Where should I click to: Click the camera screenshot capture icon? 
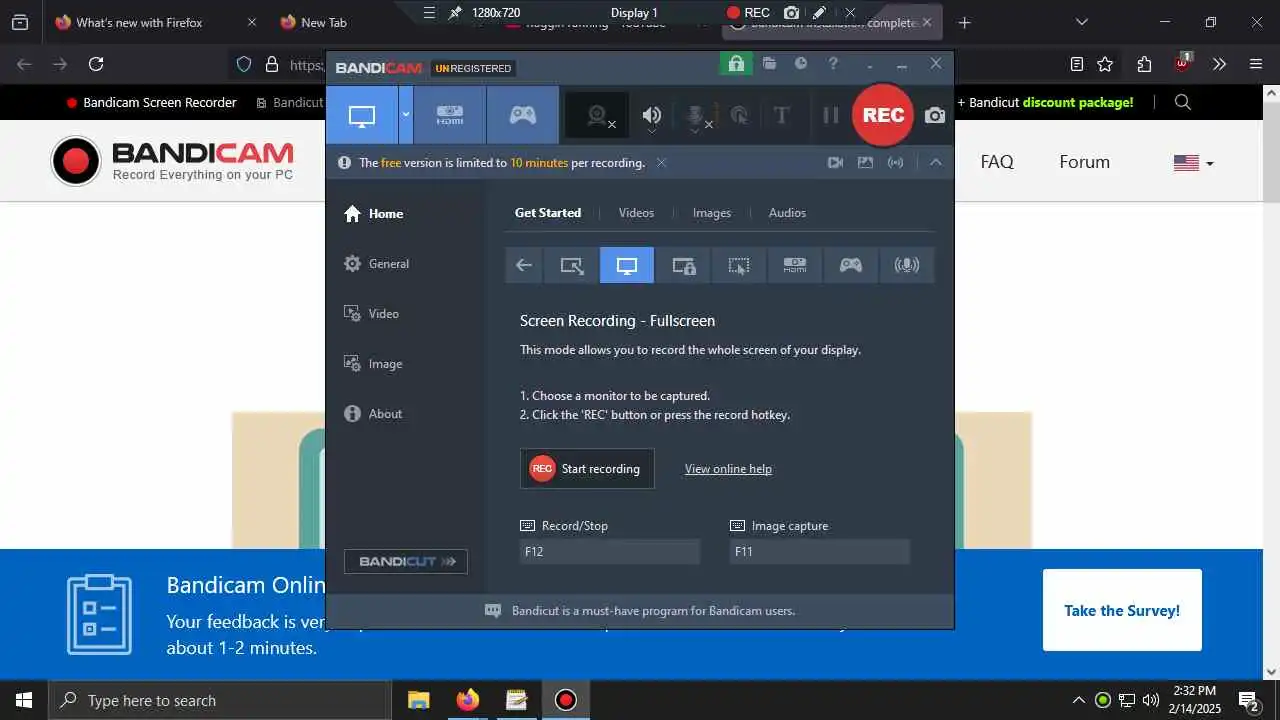935,115
